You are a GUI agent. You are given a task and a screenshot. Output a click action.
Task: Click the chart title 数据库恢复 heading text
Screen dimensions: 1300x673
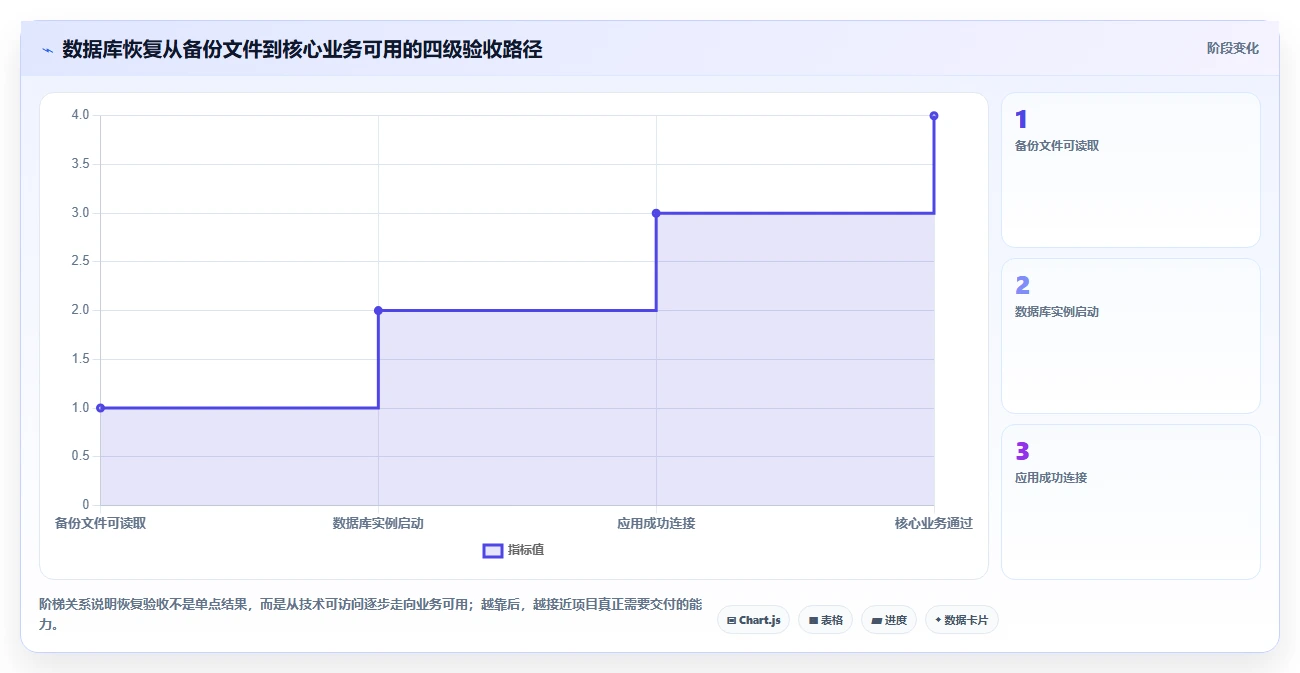(x=302, y=49)
